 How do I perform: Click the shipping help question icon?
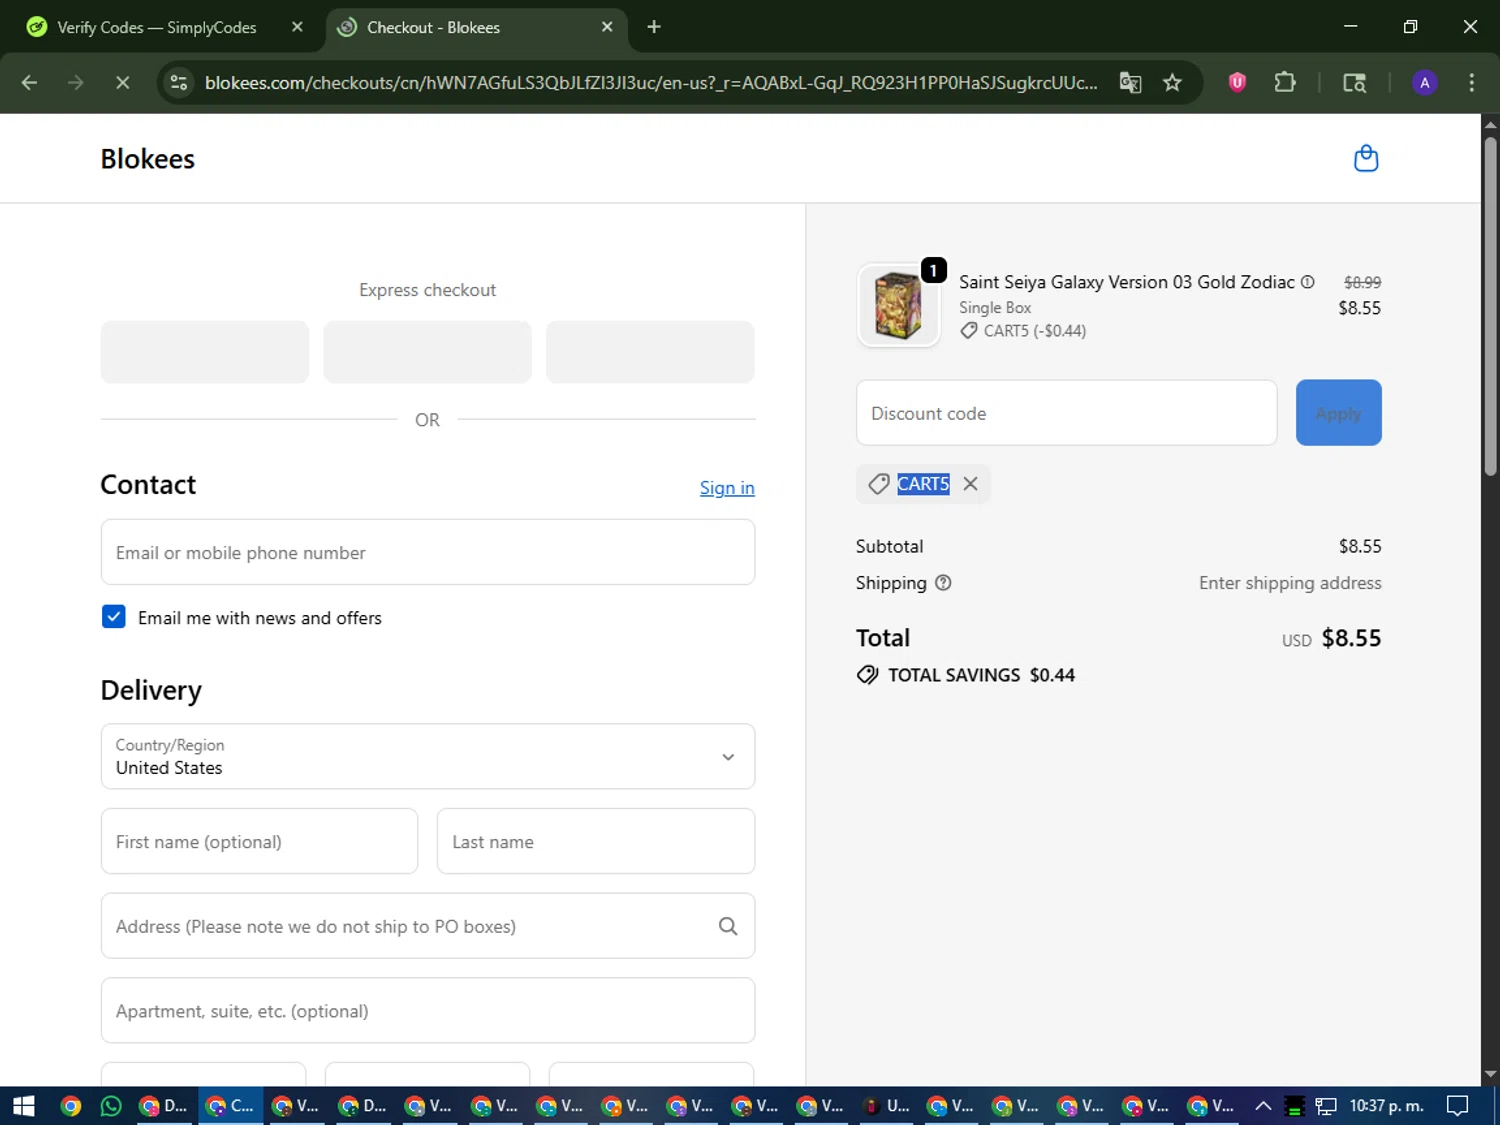coord(943,583)
